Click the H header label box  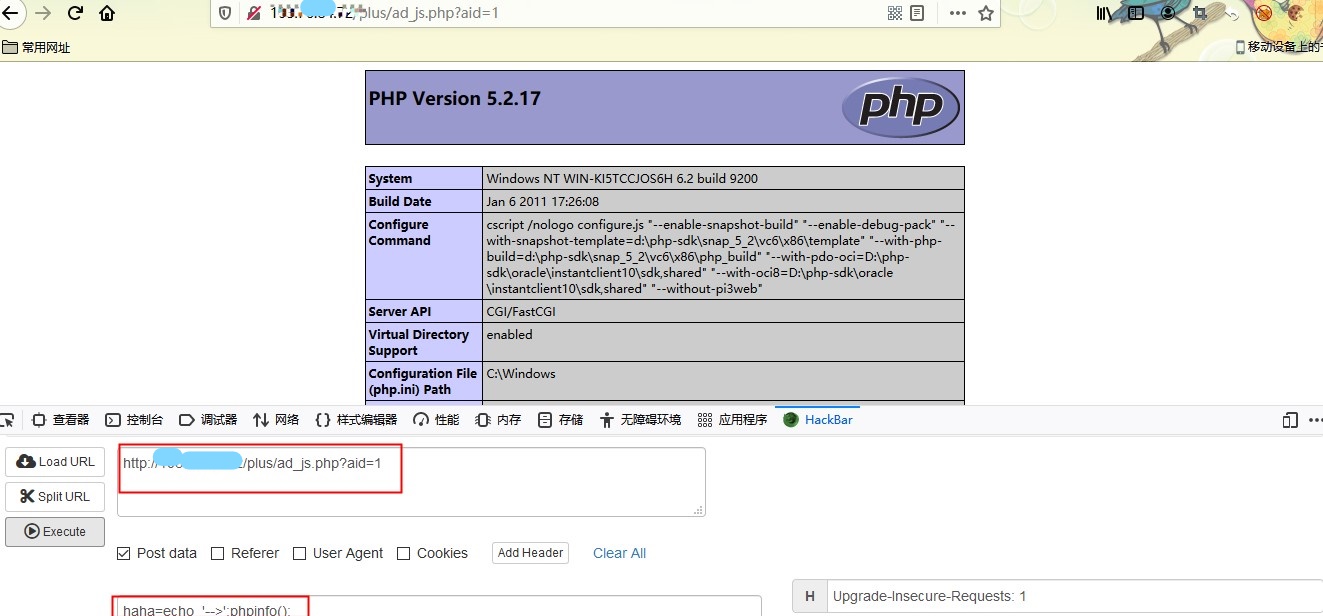tap(809, 597)
